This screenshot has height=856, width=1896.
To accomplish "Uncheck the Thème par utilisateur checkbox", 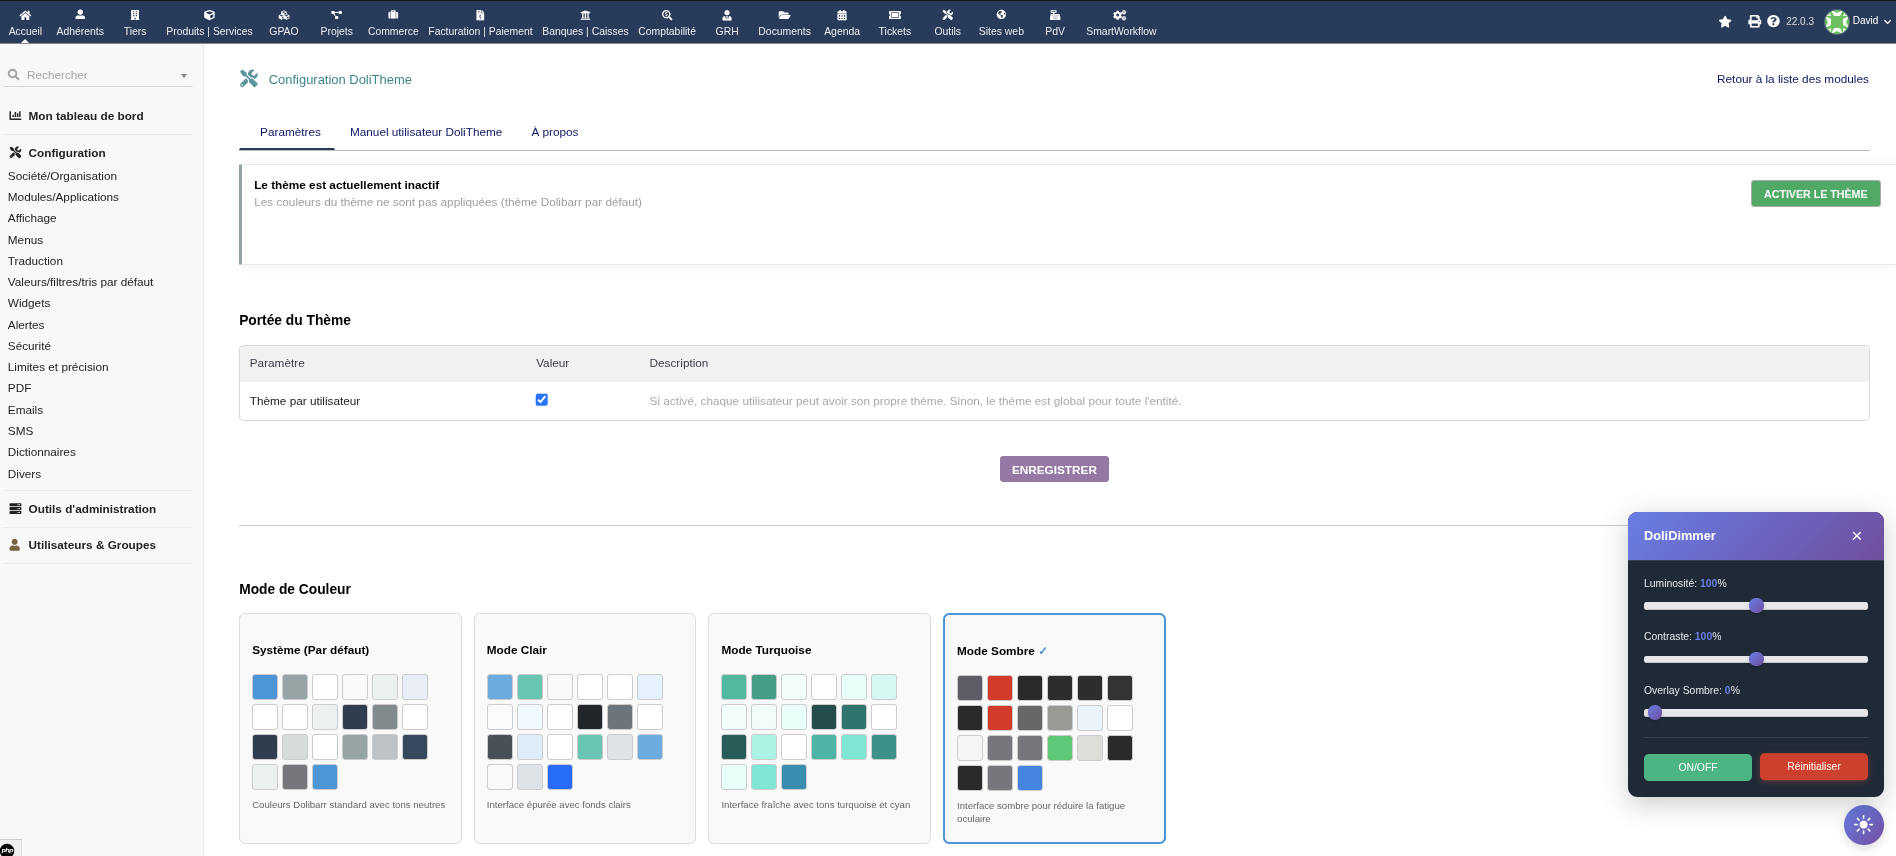I will [x=542, y=400].
